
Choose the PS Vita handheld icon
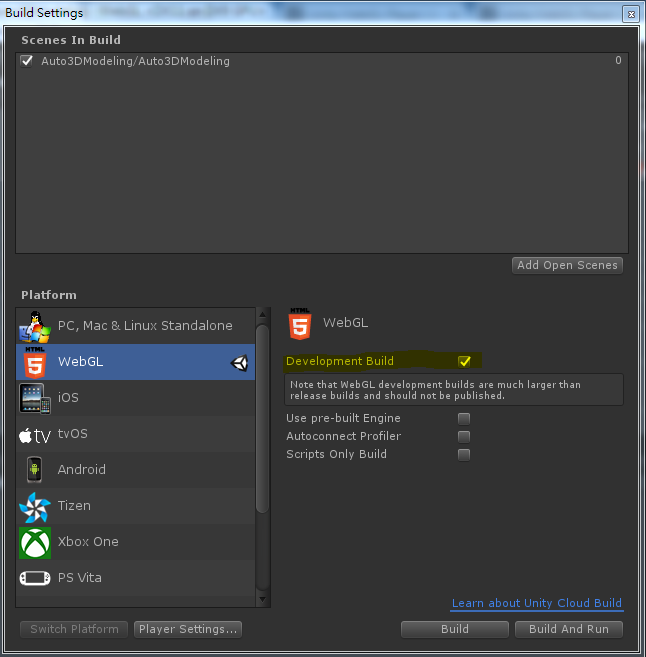point(34,578)
